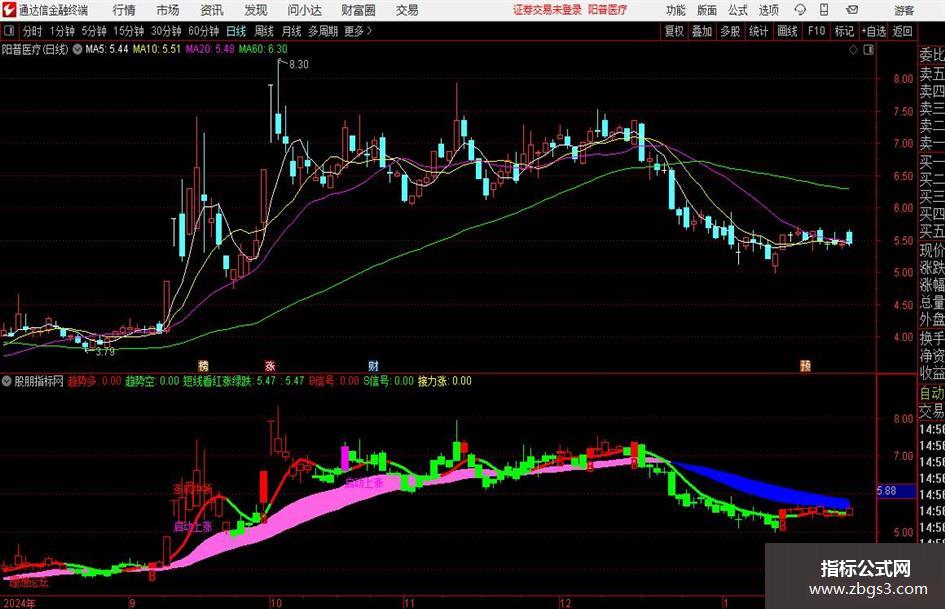Click the 接力涨 indicator label
Image resolution: width=945 pixels, height=609 pixels.
pos(433,381)
